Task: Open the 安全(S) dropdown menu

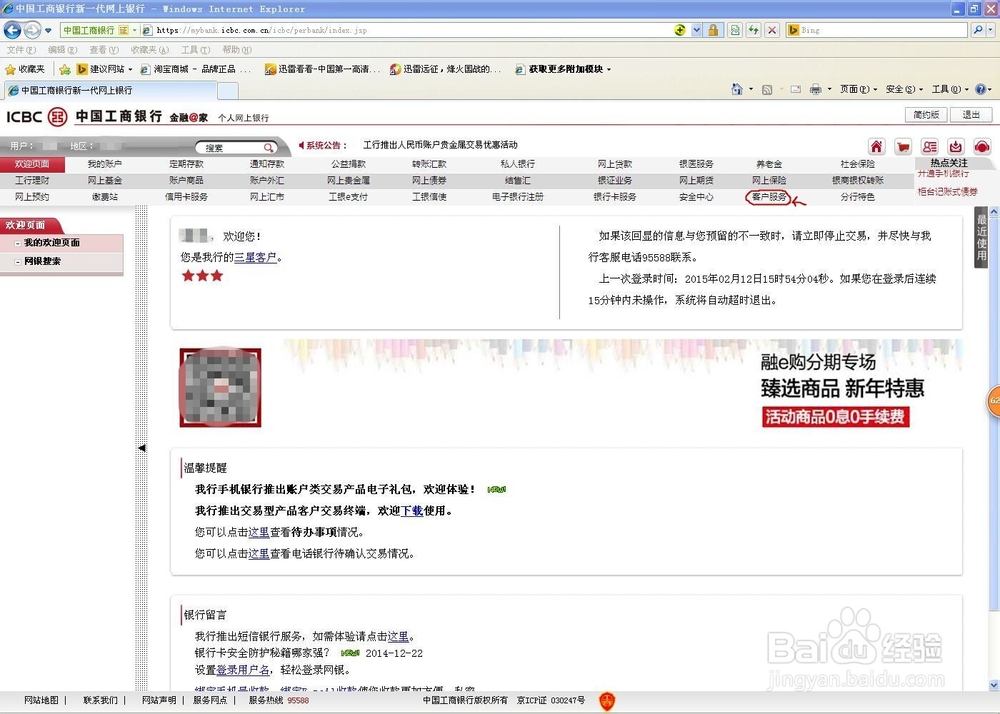Action: (904, 89)
